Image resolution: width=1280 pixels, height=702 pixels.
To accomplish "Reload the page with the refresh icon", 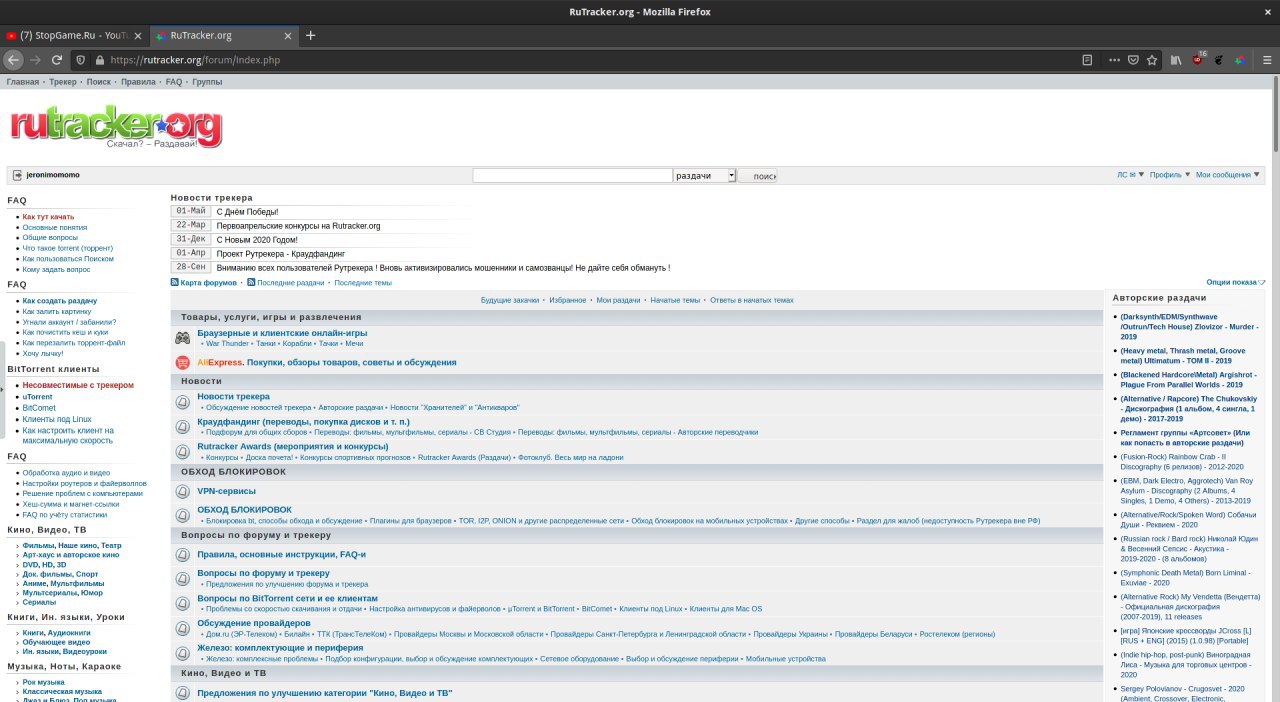I will pos(58,60).
